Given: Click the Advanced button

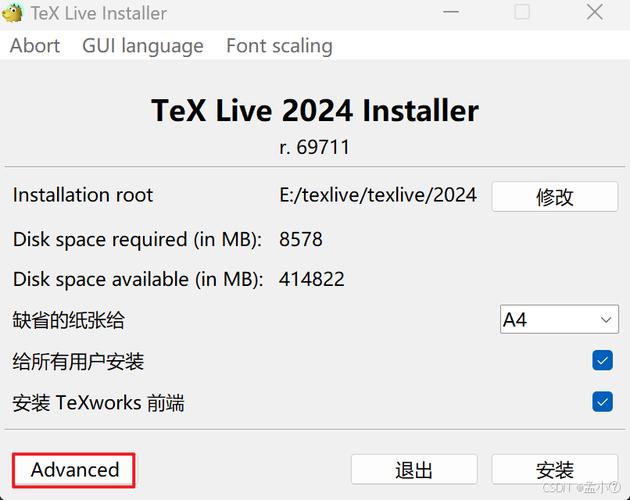Looking at the screenshot, I should point(74,470).
